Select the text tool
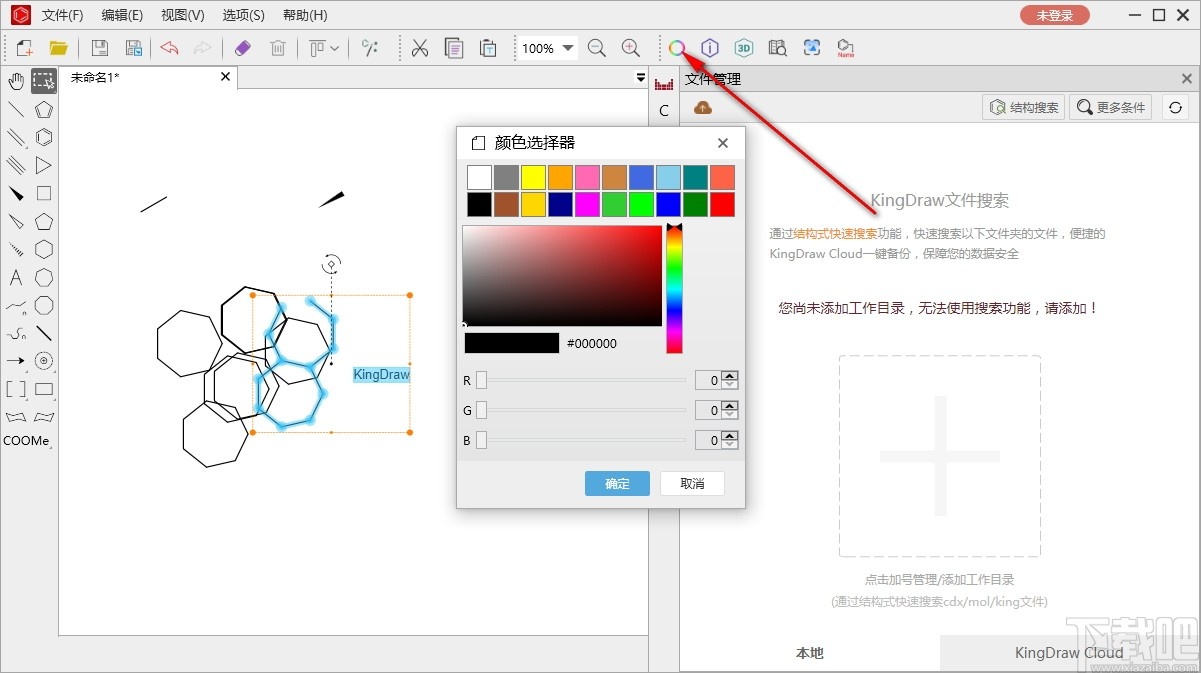The height and width of the screenshot is (673, 1201). point(15,278)
